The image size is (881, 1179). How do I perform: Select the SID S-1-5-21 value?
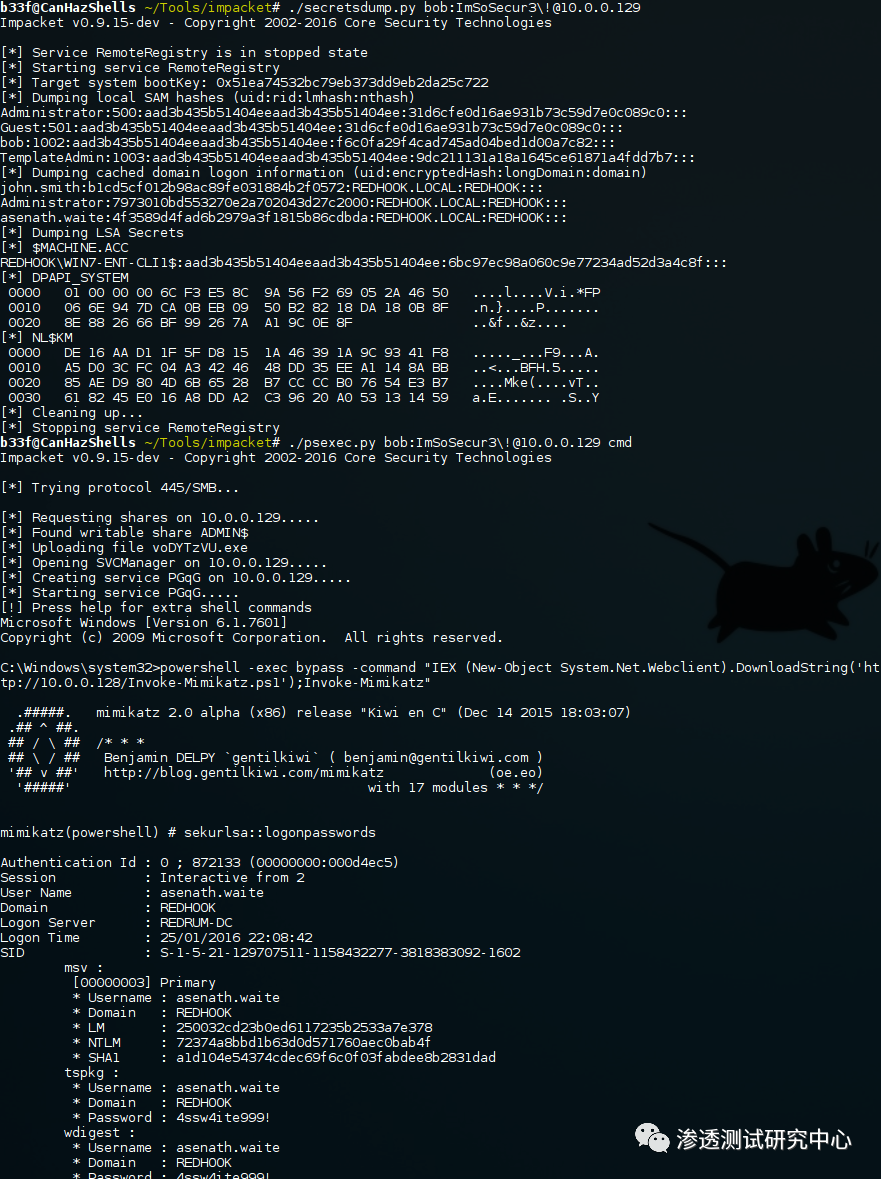(340, 953)
